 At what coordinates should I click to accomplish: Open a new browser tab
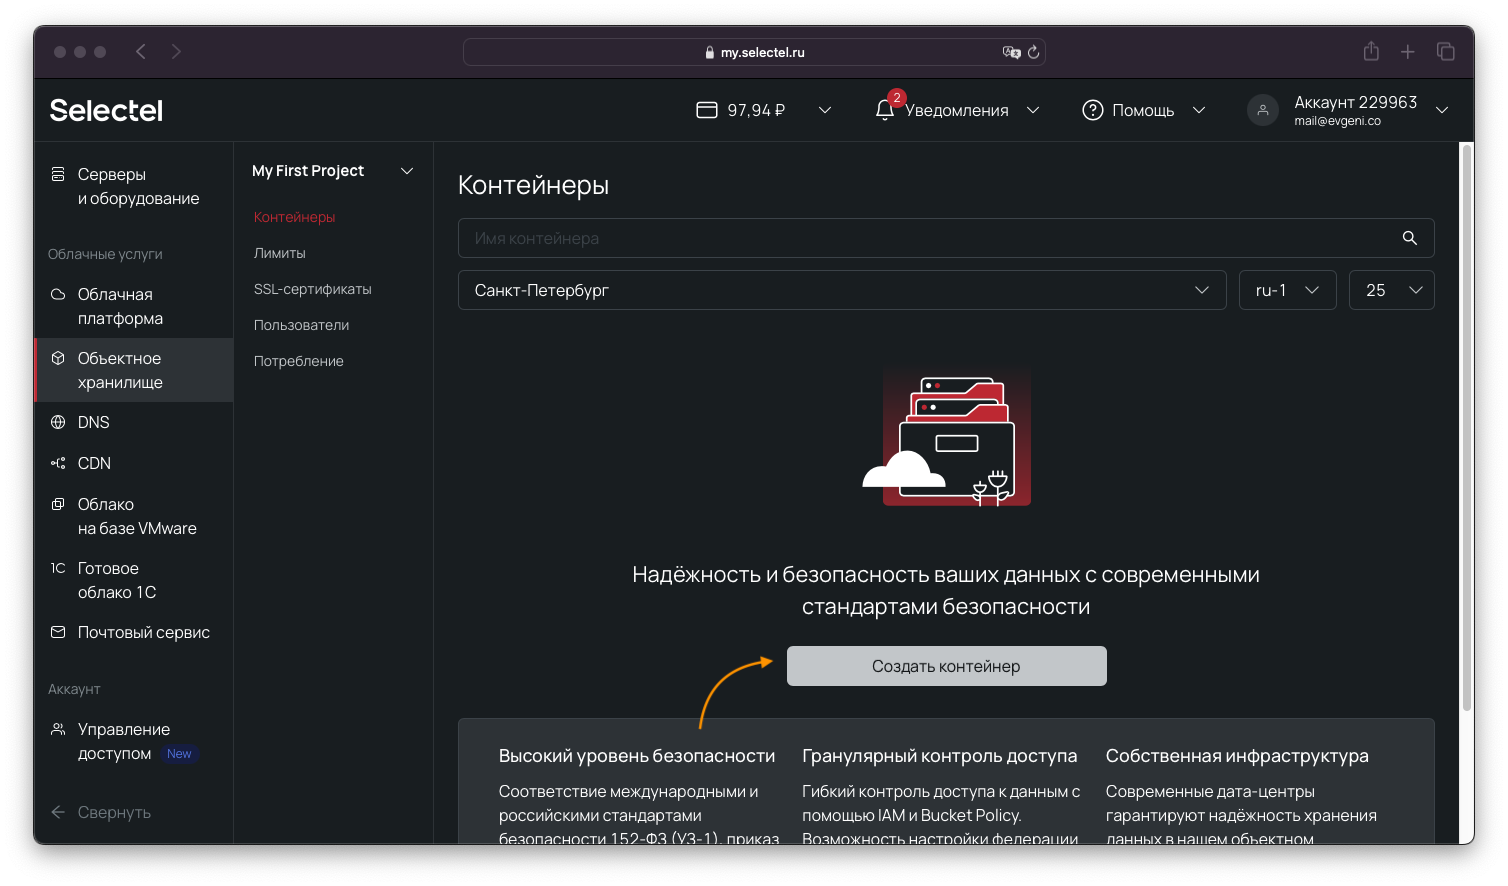[1408, 52]
